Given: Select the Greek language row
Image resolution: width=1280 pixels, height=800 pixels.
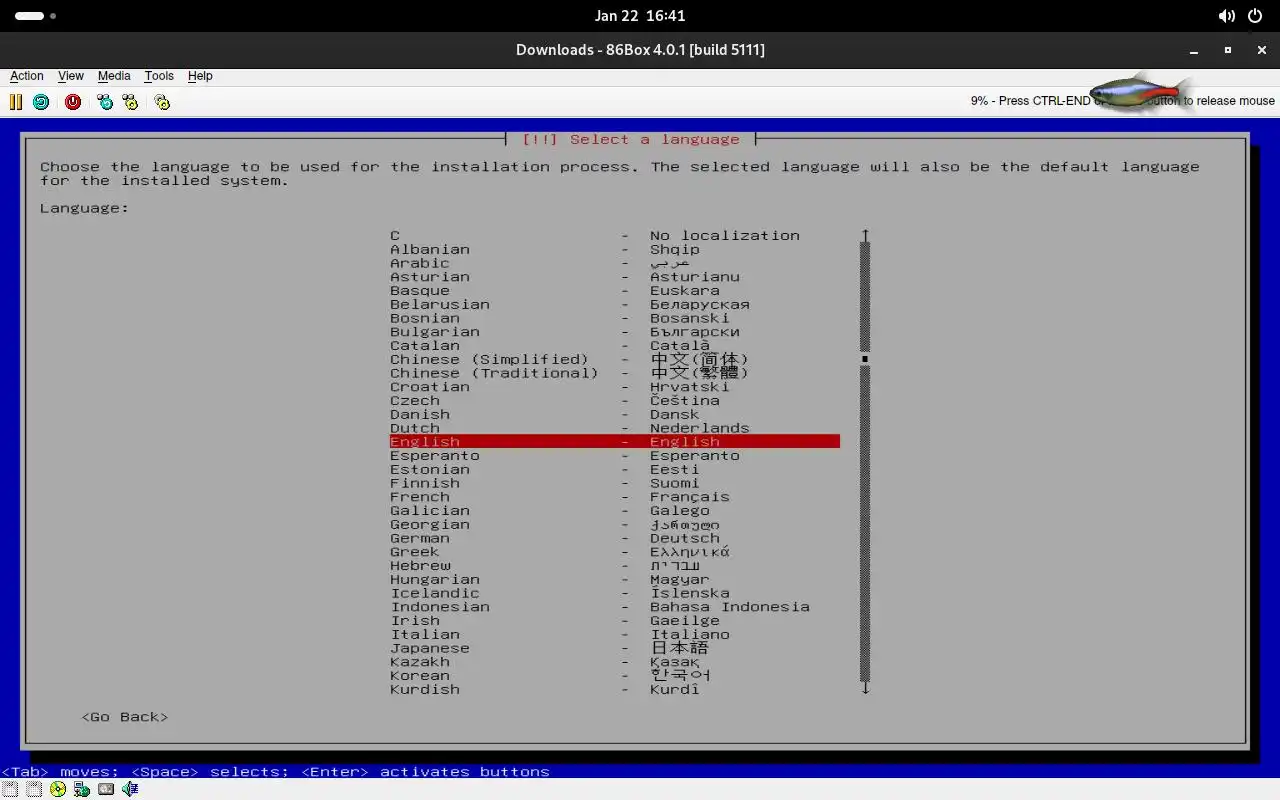Looking at the screenshot, I should tap(615, 552).
